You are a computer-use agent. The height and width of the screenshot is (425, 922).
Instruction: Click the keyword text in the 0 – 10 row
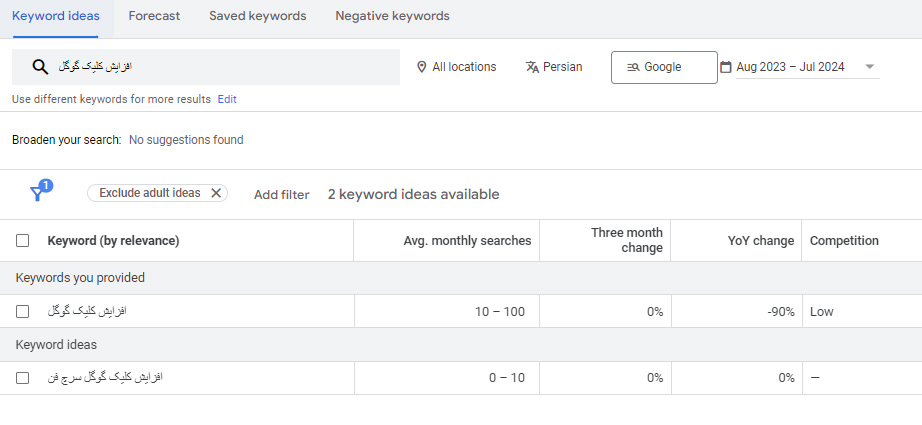click(105, 378)
